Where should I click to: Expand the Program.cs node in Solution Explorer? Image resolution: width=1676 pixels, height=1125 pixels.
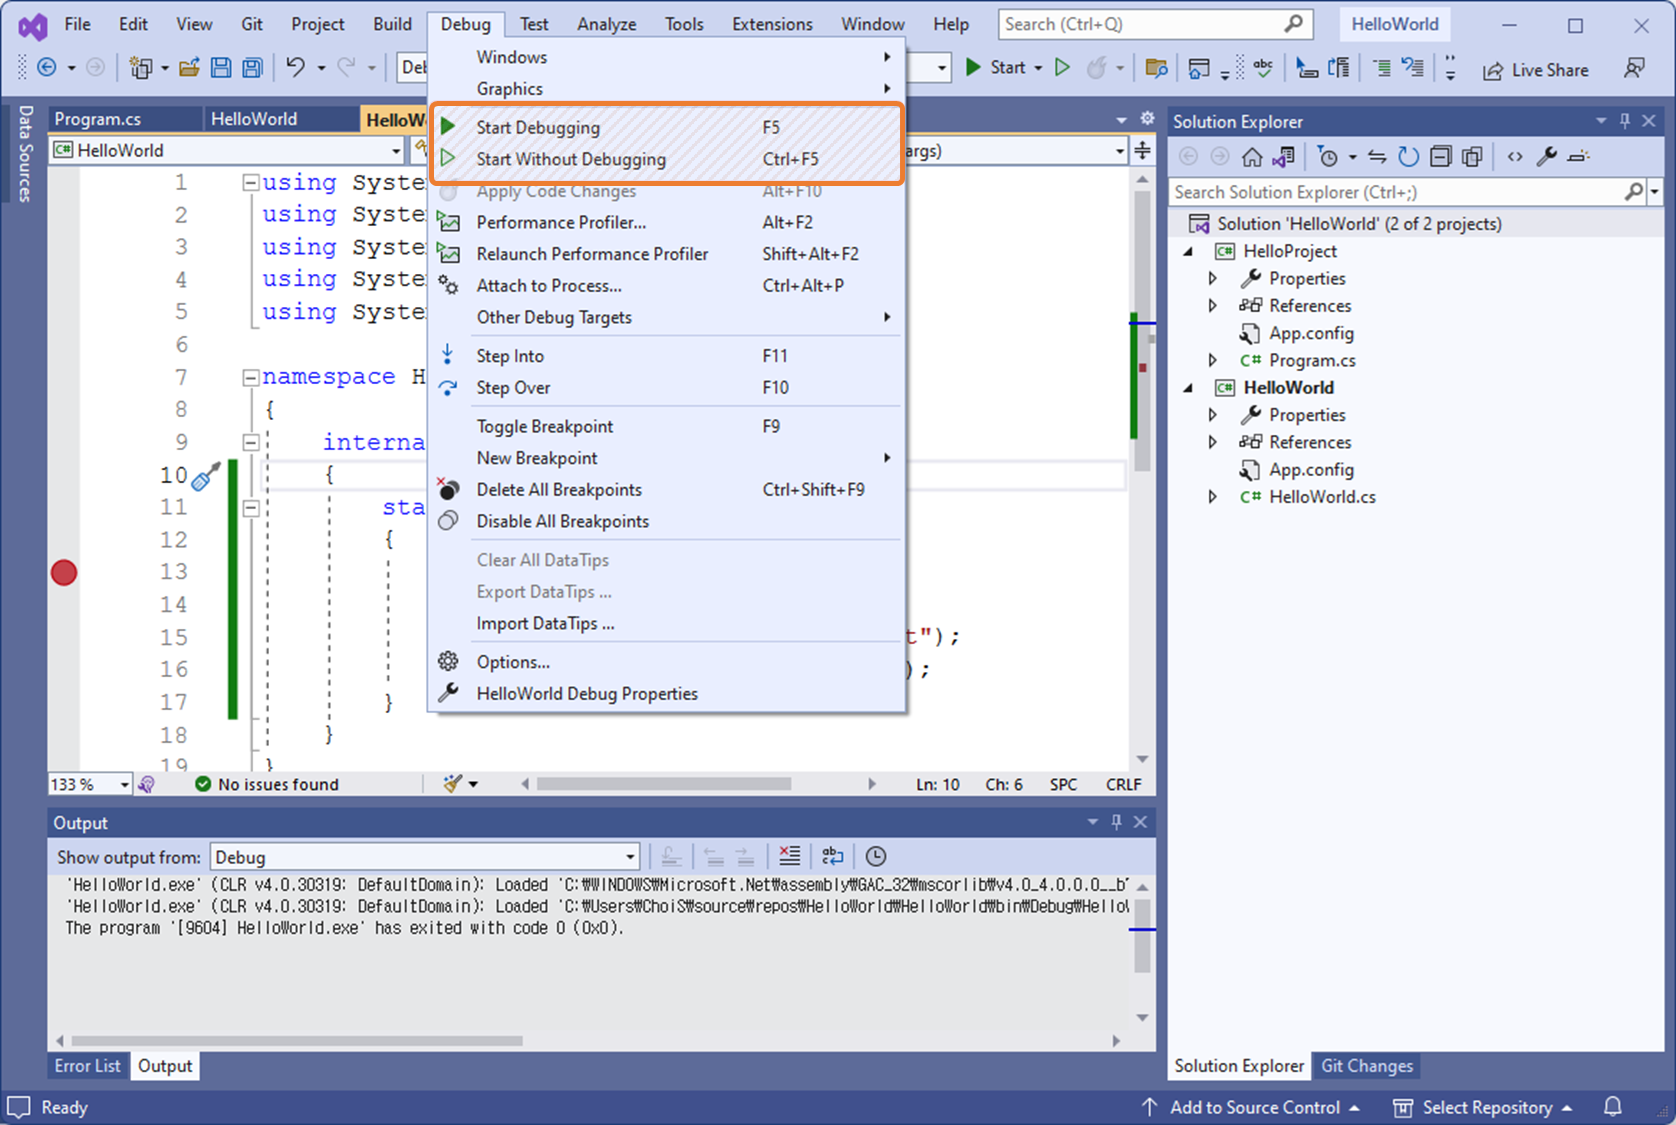click(1213, 360)
